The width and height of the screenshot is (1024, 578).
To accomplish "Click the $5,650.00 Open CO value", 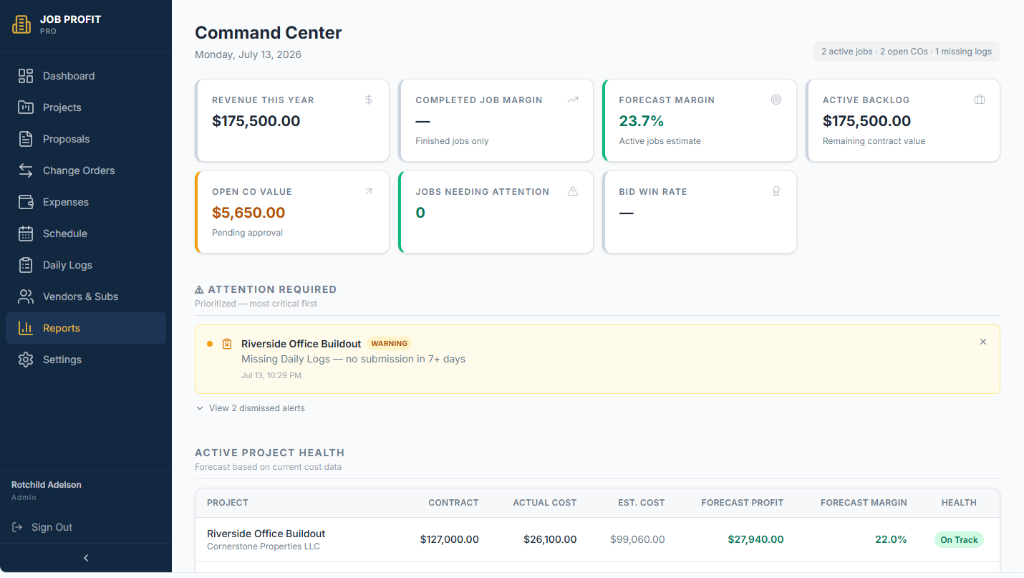I will coord(248,213).
